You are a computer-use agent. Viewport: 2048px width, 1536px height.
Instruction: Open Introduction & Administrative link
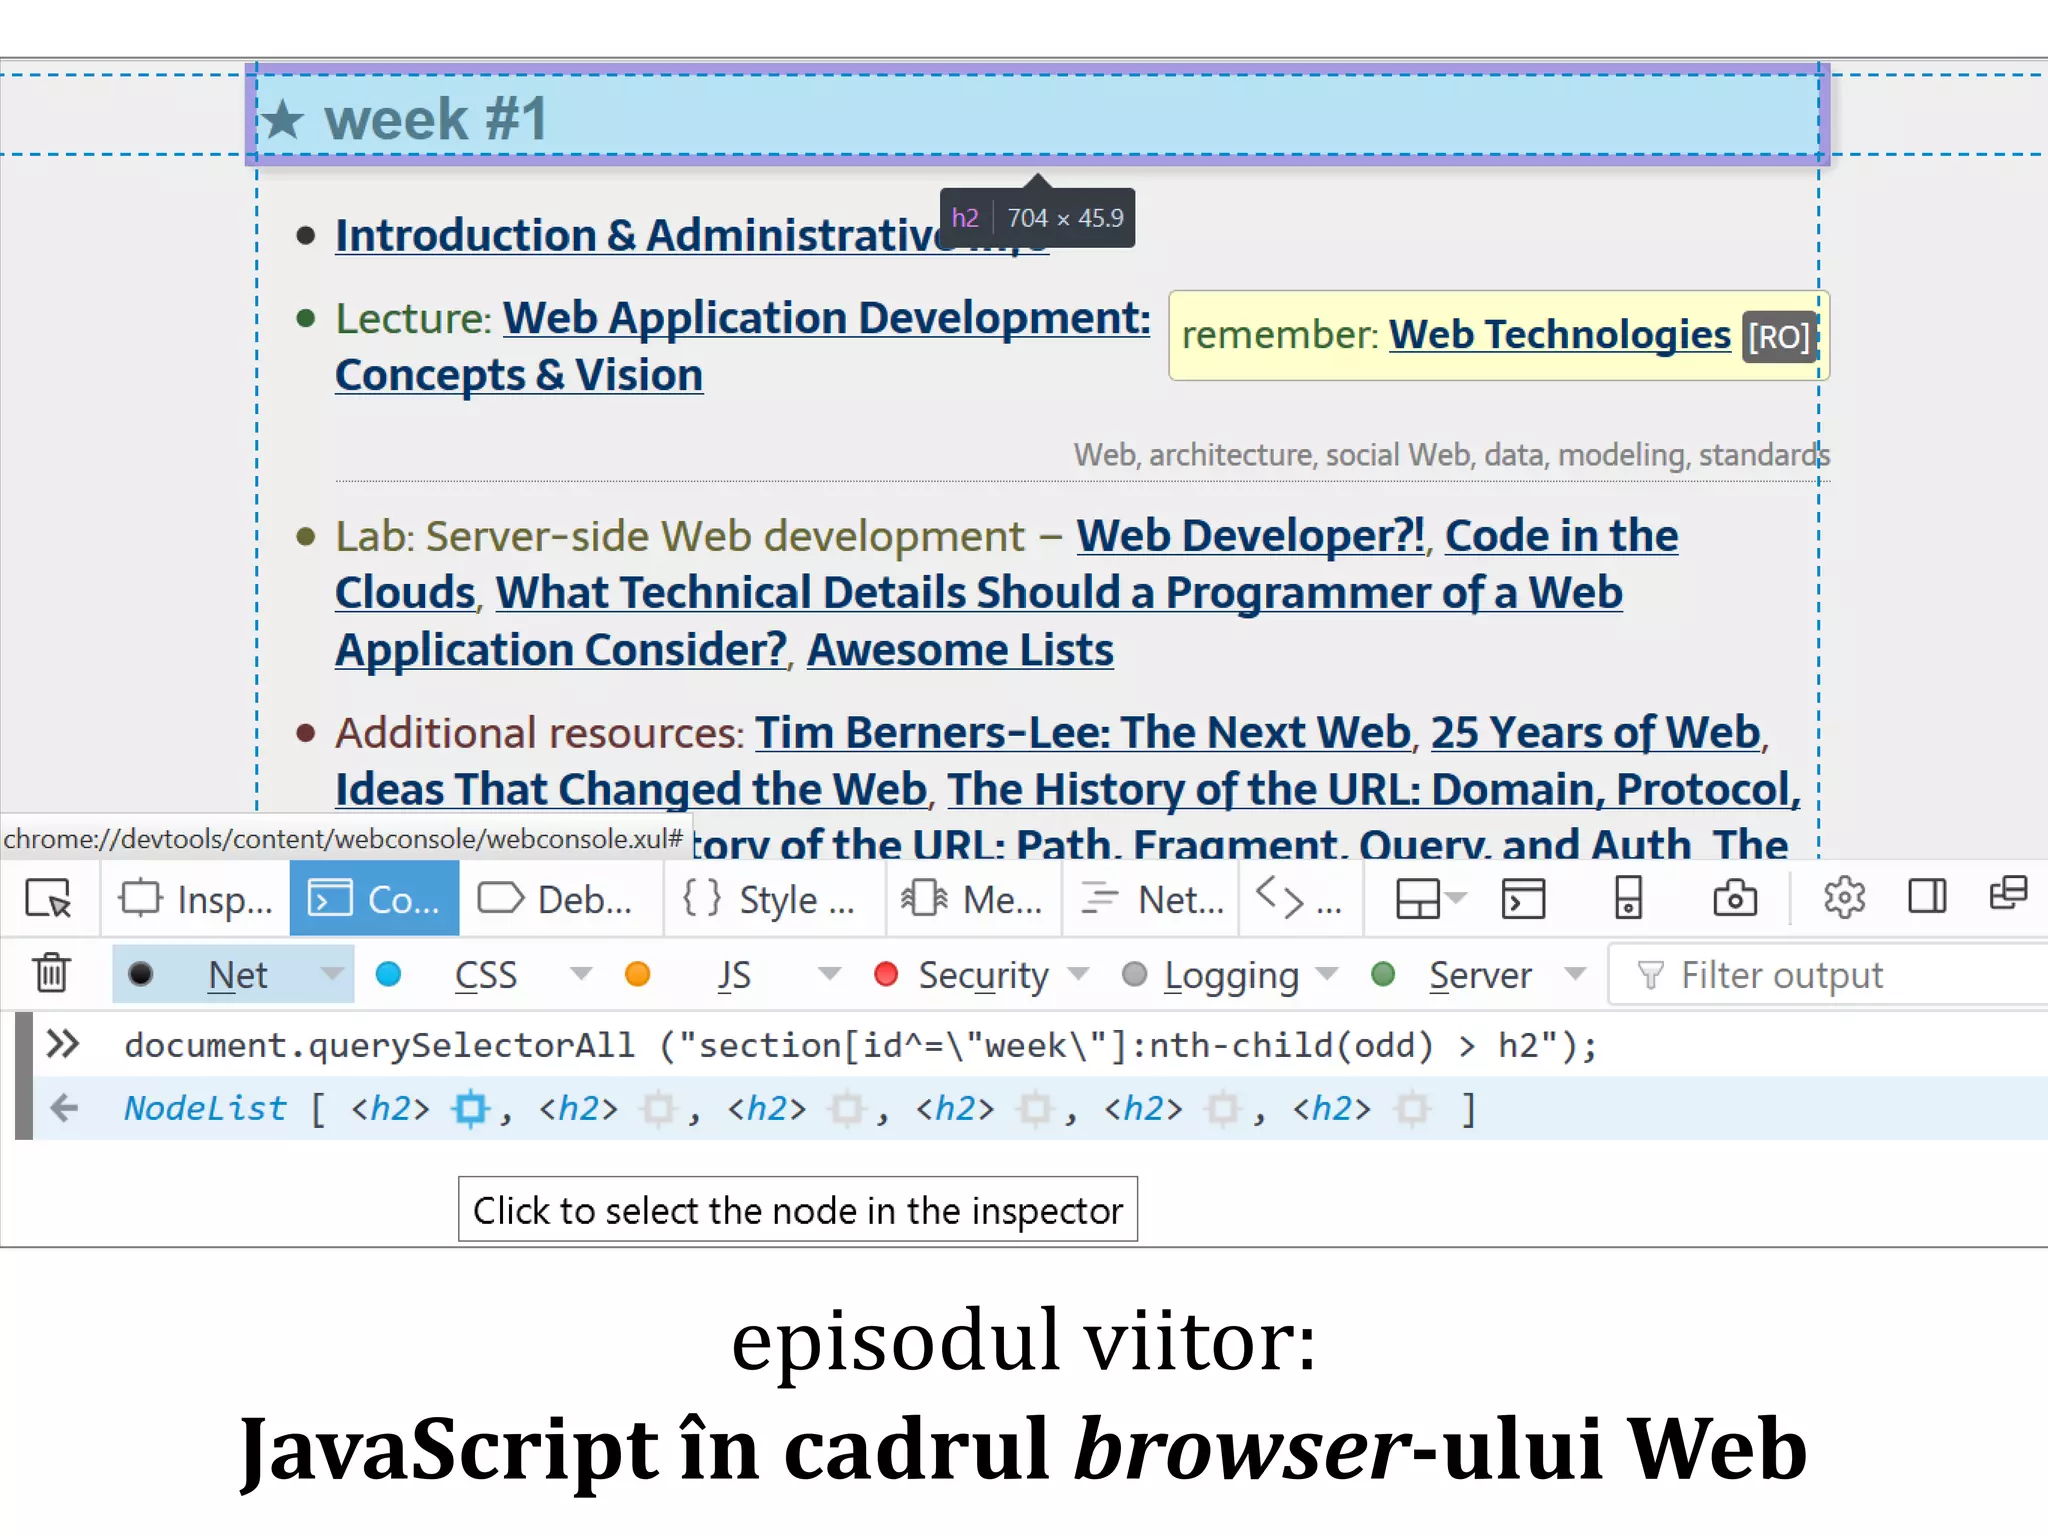[x=692, y=236]
